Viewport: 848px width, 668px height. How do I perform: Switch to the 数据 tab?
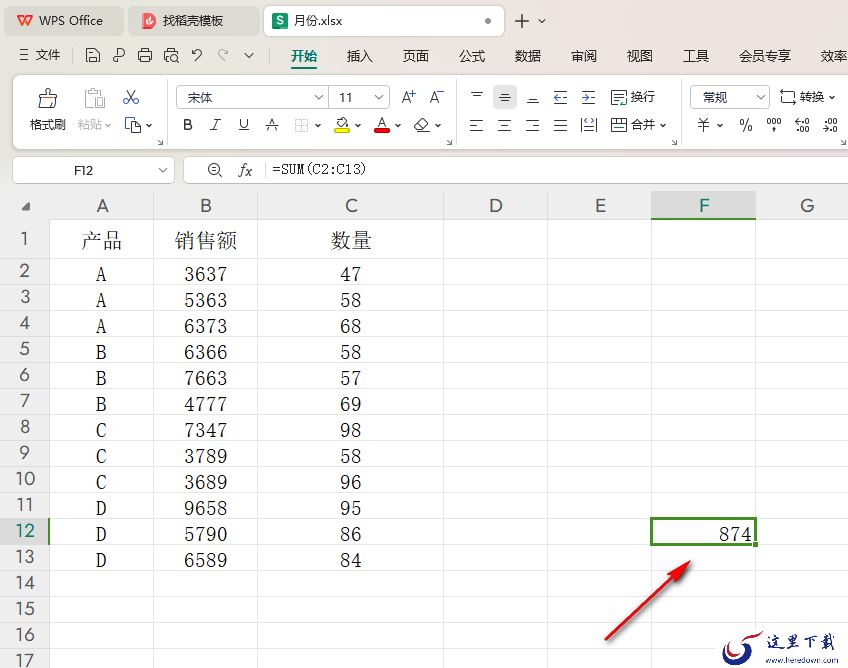(528, 56)
